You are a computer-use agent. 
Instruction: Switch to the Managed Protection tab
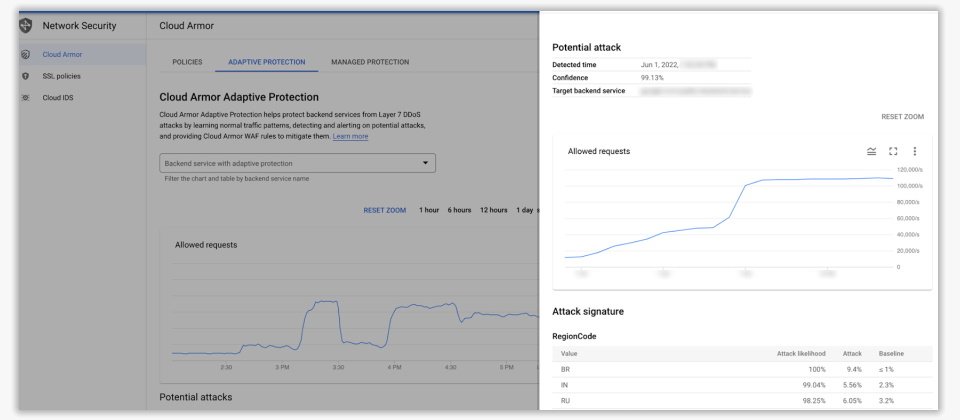point(370,62)
